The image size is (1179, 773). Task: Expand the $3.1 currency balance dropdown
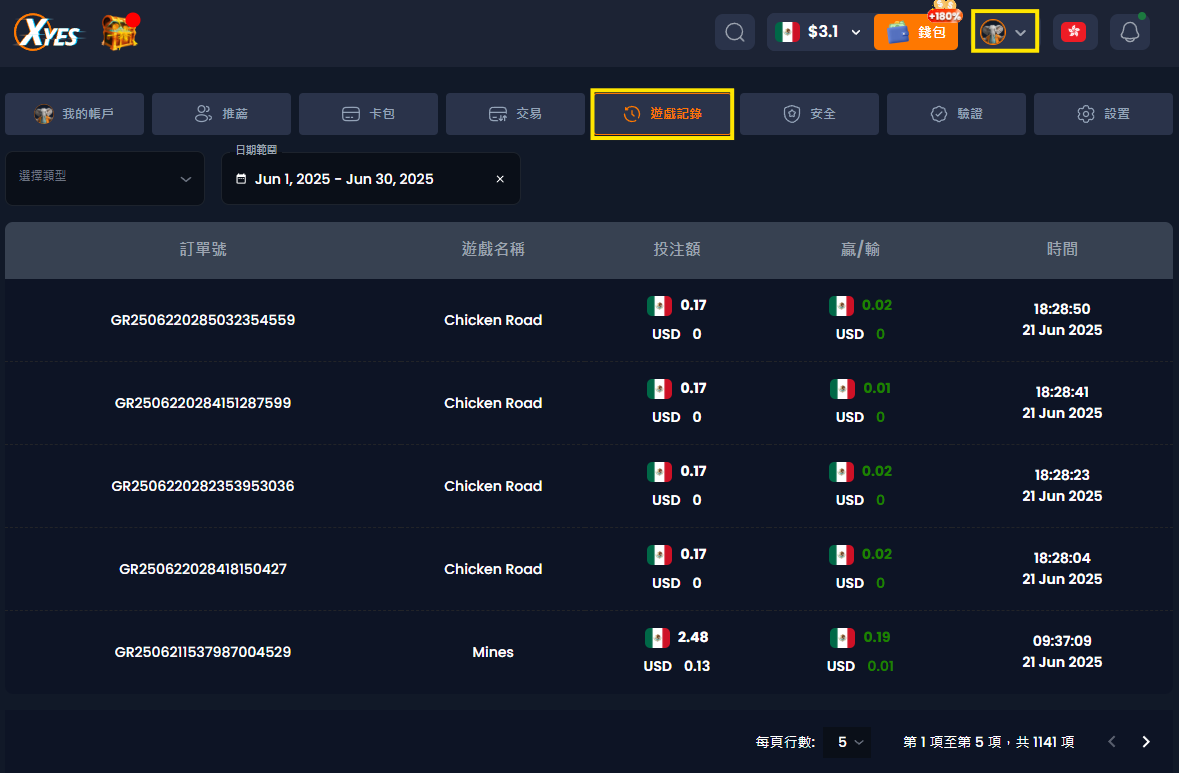[818, 32]
